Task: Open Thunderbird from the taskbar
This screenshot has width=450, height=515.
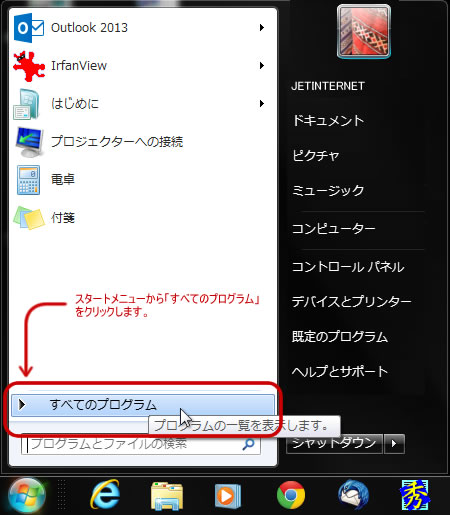Action: (x=353, y=495)
